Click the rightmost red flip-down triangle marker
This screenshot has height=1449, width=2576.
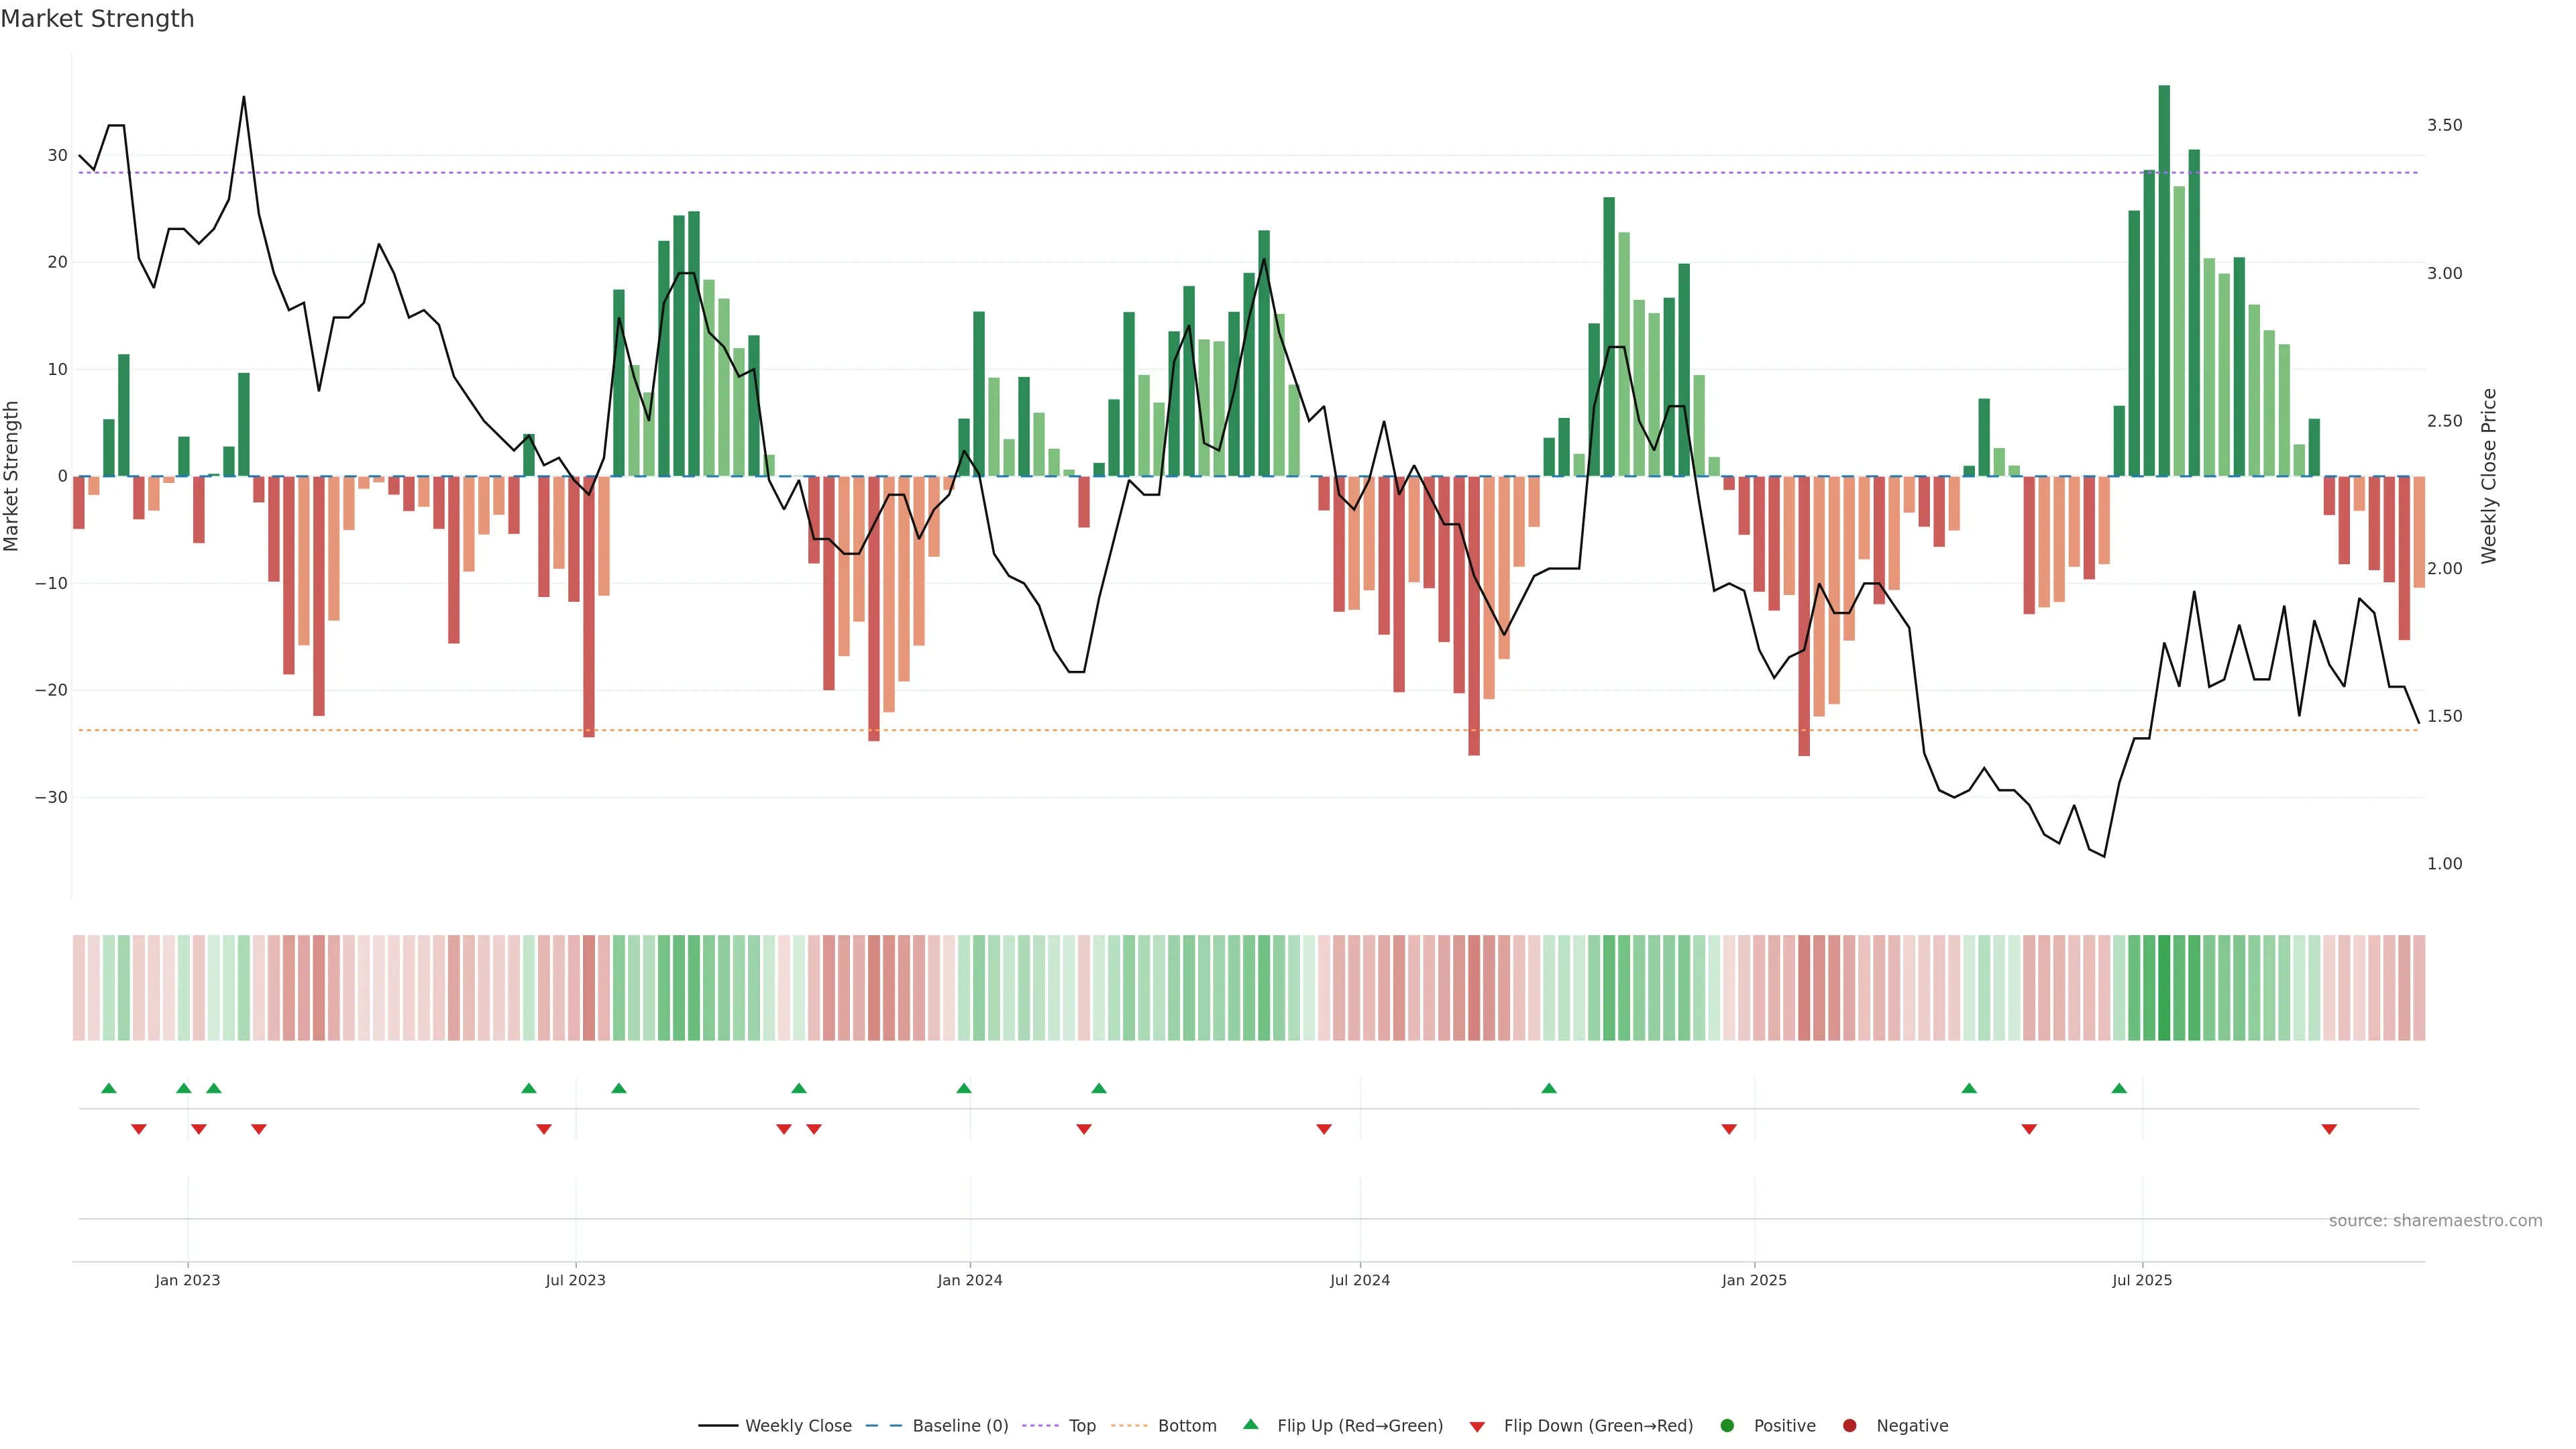2329,1129
